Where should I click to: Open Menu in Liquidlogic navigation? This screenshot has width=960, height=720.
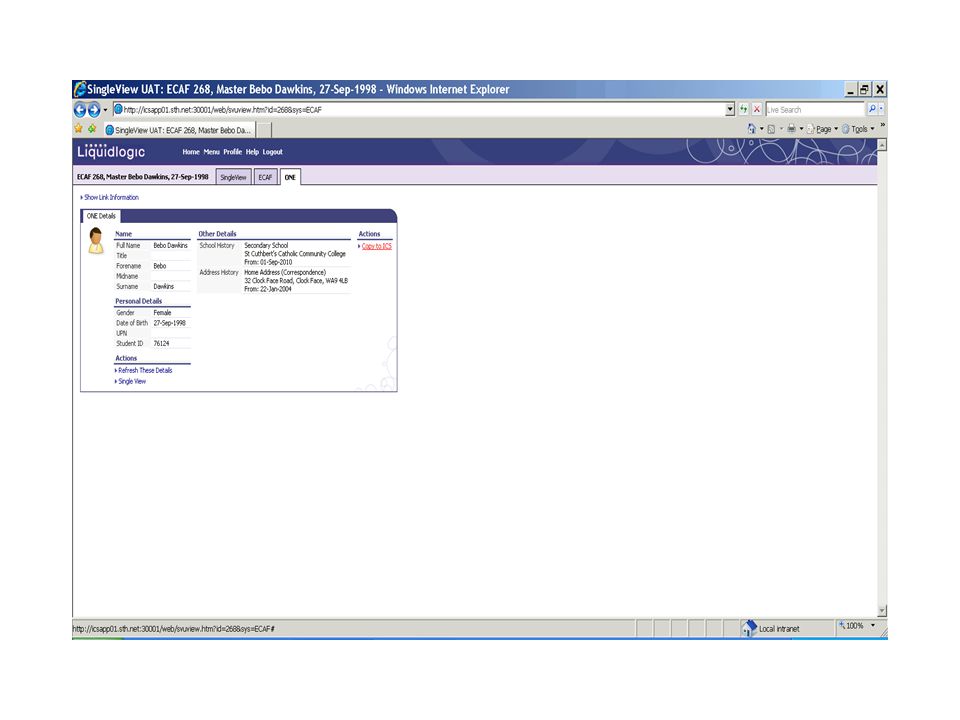(211, 152)
